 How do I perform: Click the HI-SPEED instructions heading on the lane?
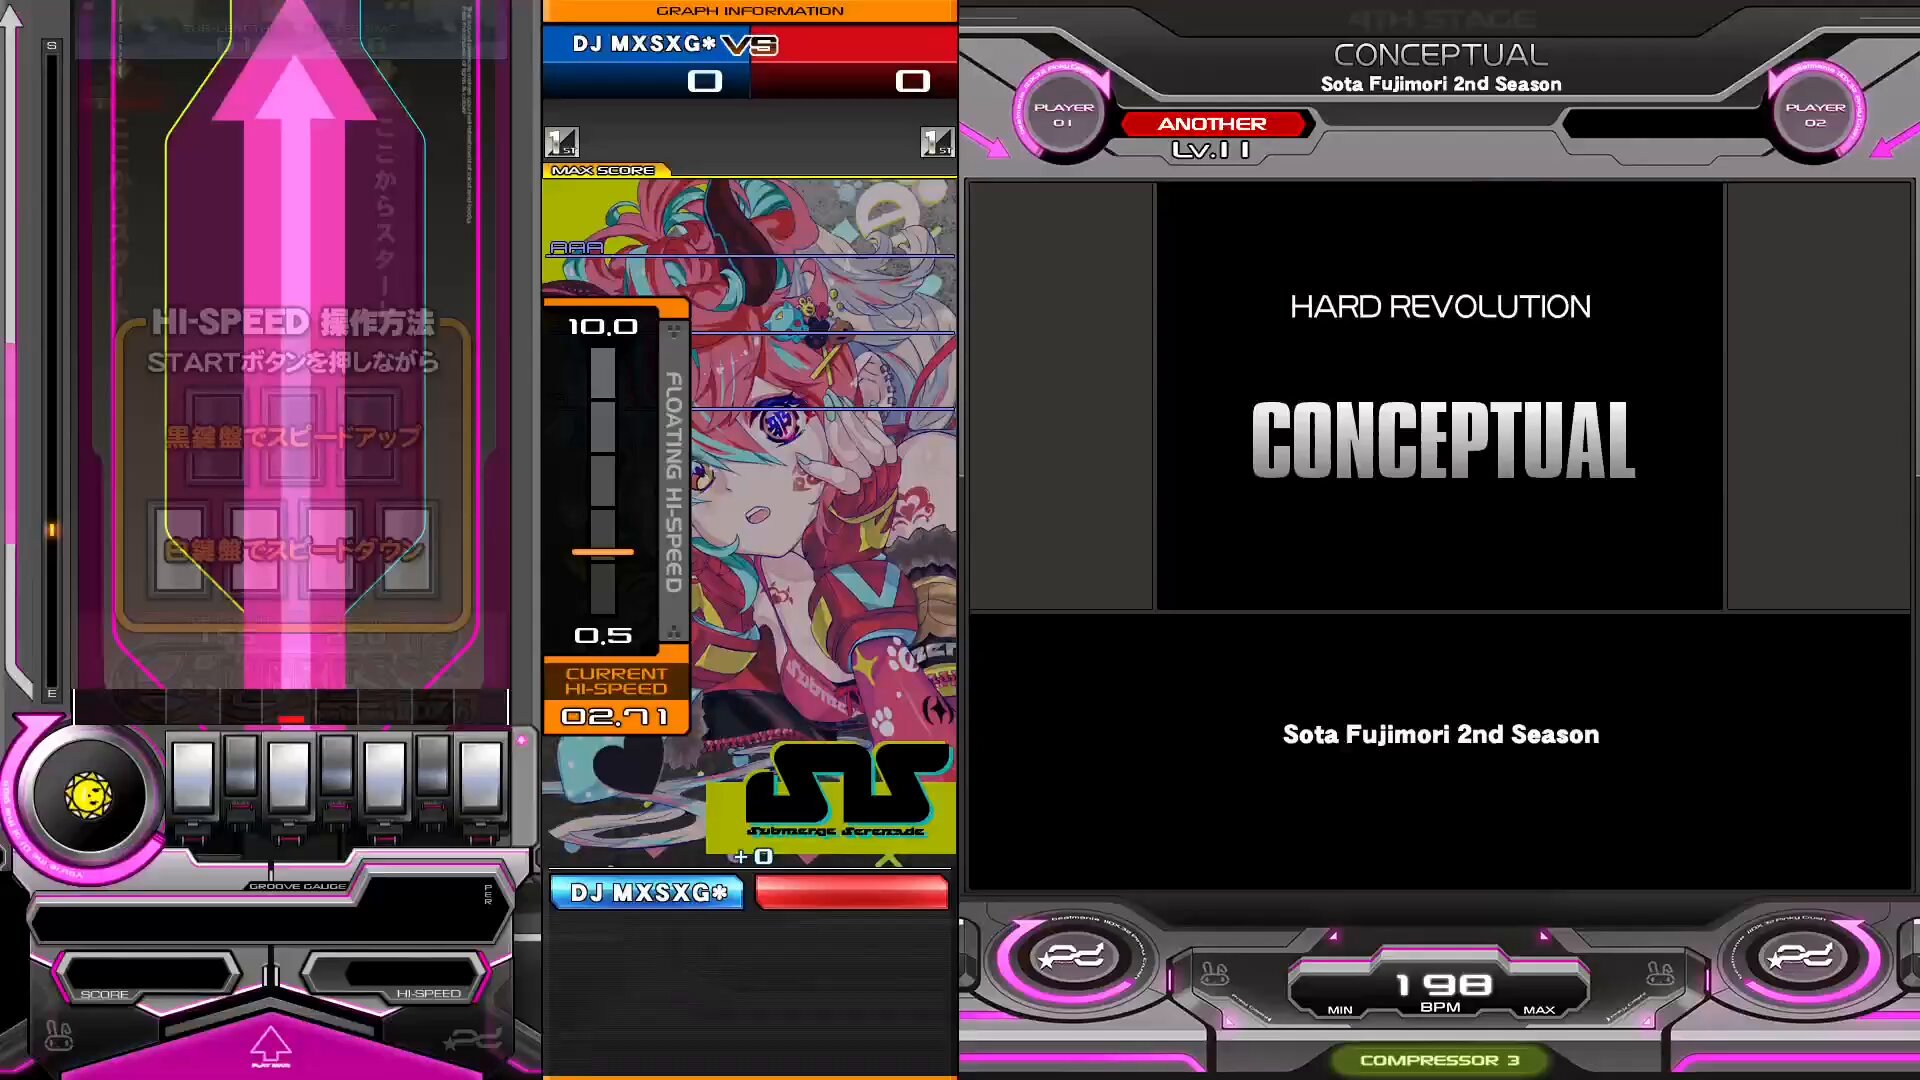click(x=293, y=322)
